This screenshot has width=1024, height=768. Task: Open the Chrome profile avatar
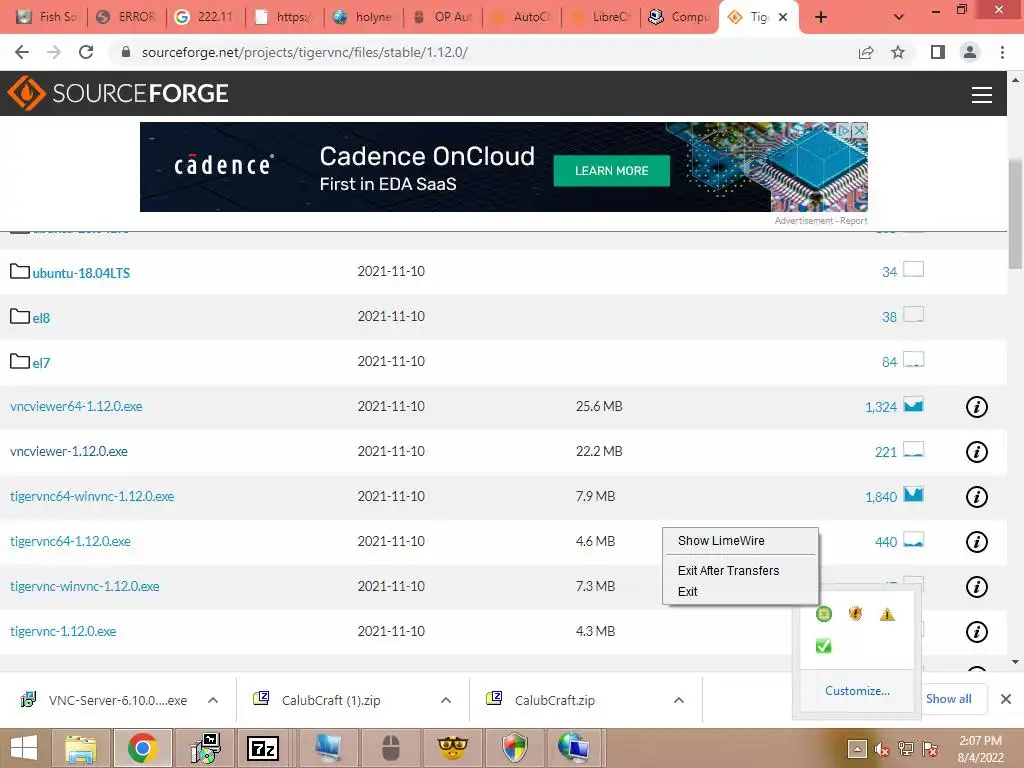970,52
